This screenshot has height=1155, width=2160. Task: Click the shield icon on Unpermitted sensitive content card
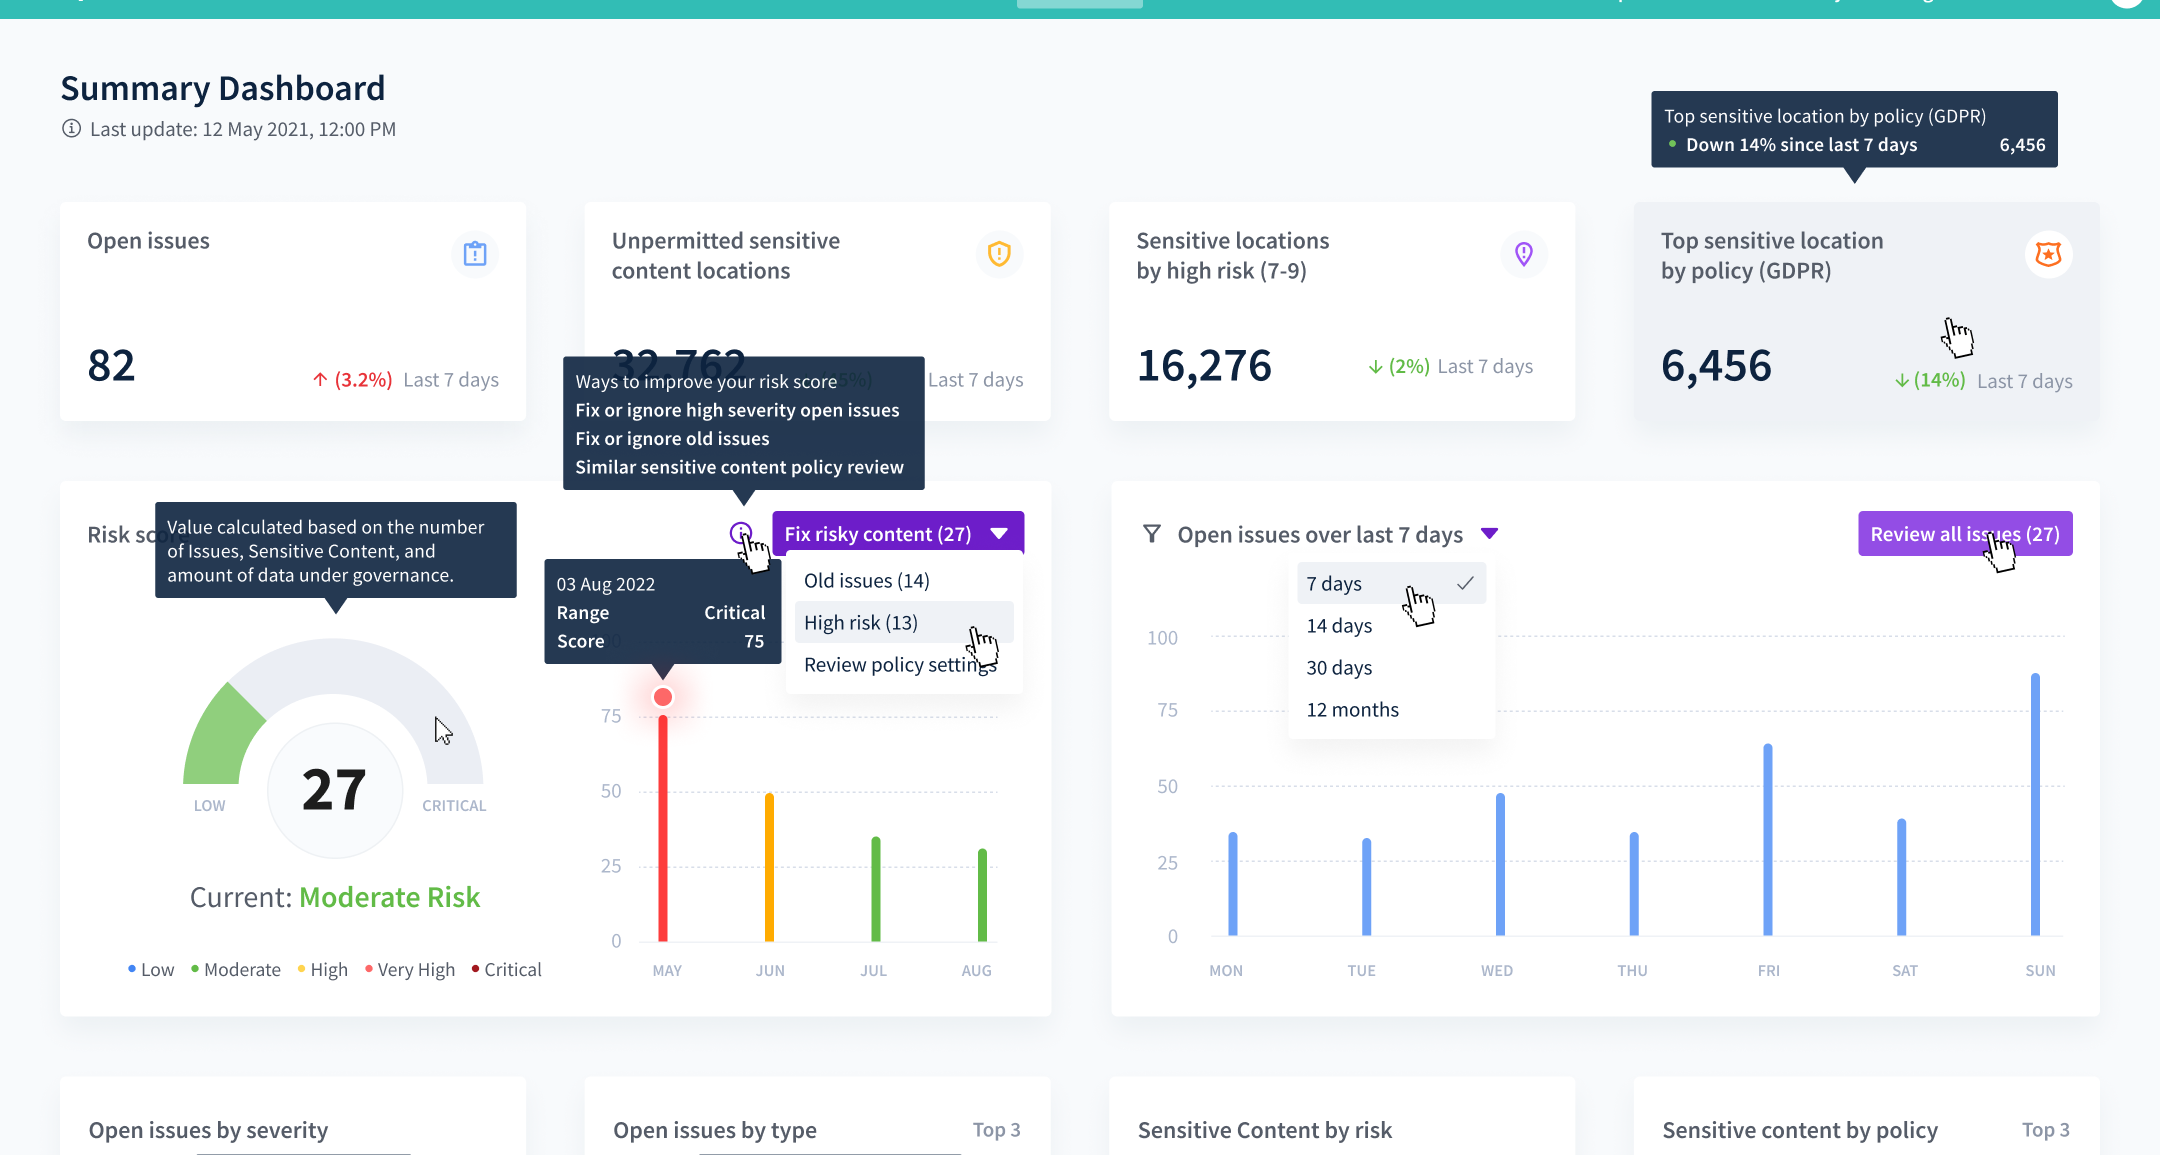point(999,254)
